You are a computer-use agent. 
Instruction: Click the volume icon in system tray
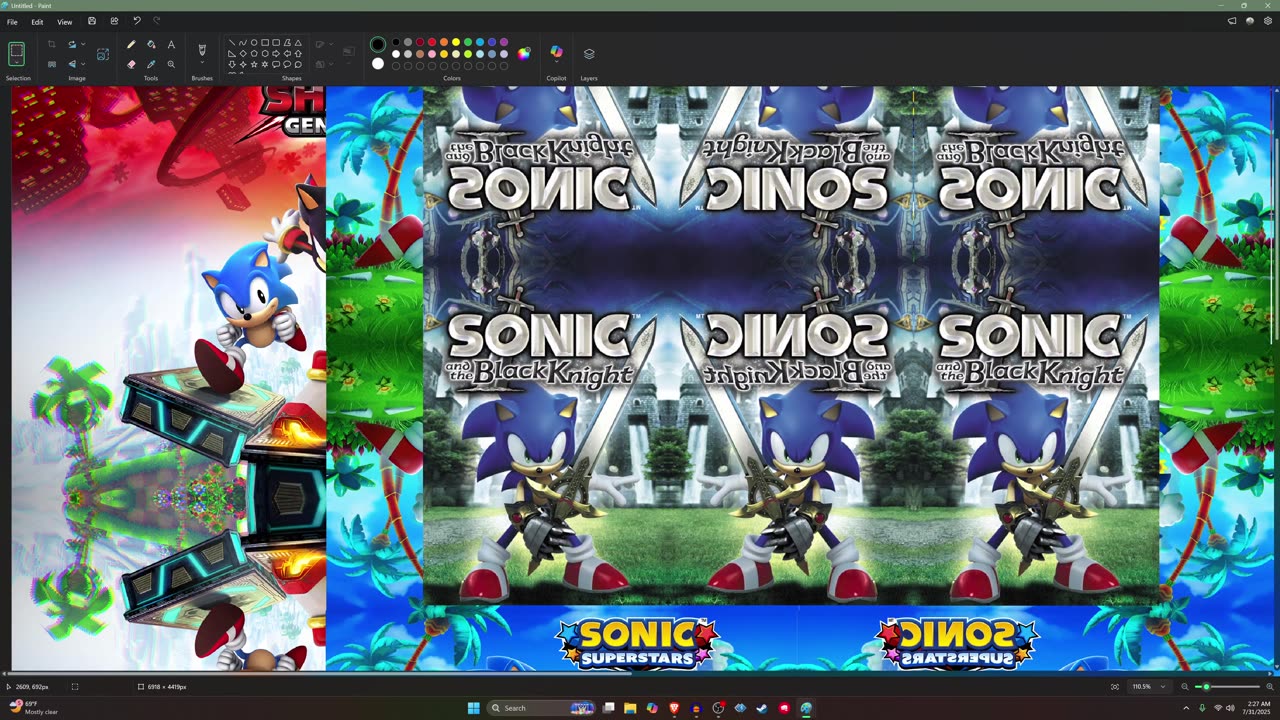coord(1230,708)
